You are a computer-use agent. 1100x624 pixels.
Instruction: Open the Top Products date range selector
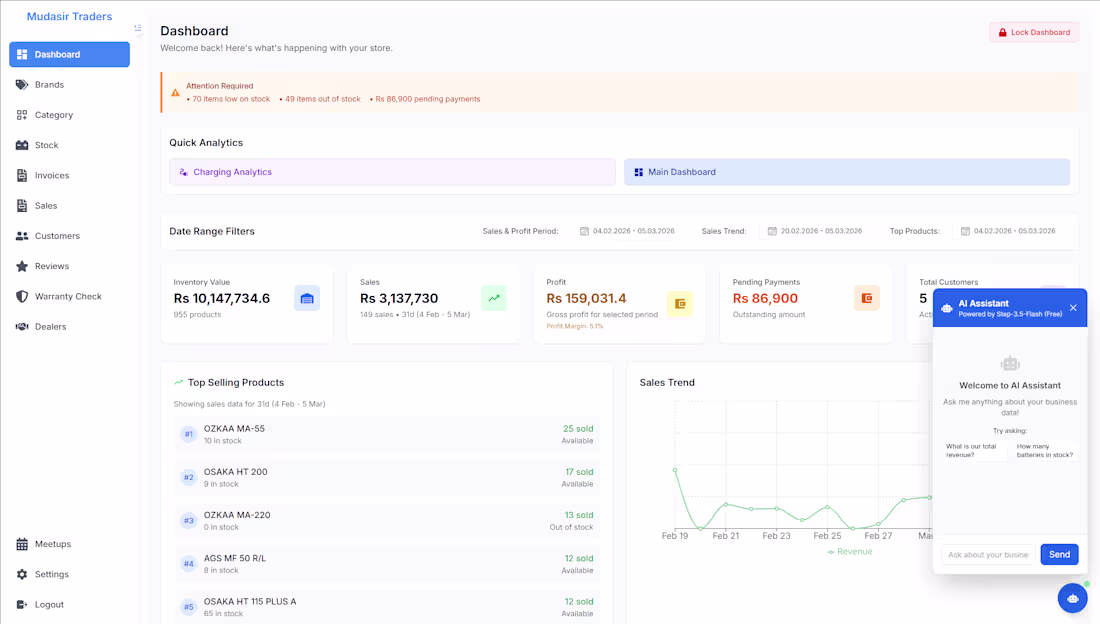[x=1010, y=230]
